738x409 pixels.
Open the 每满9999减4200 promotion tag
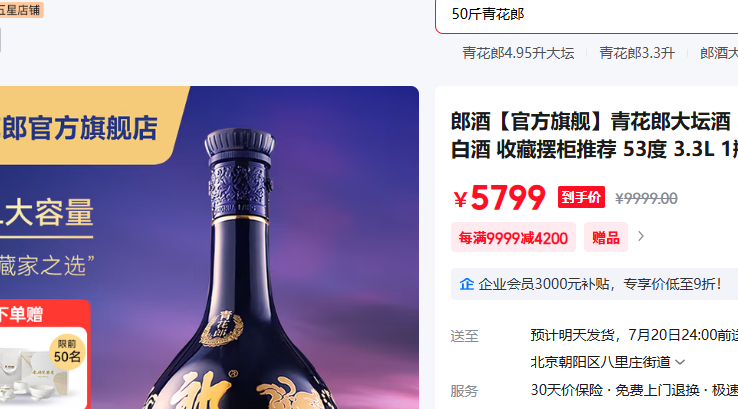tap(513, 237)
